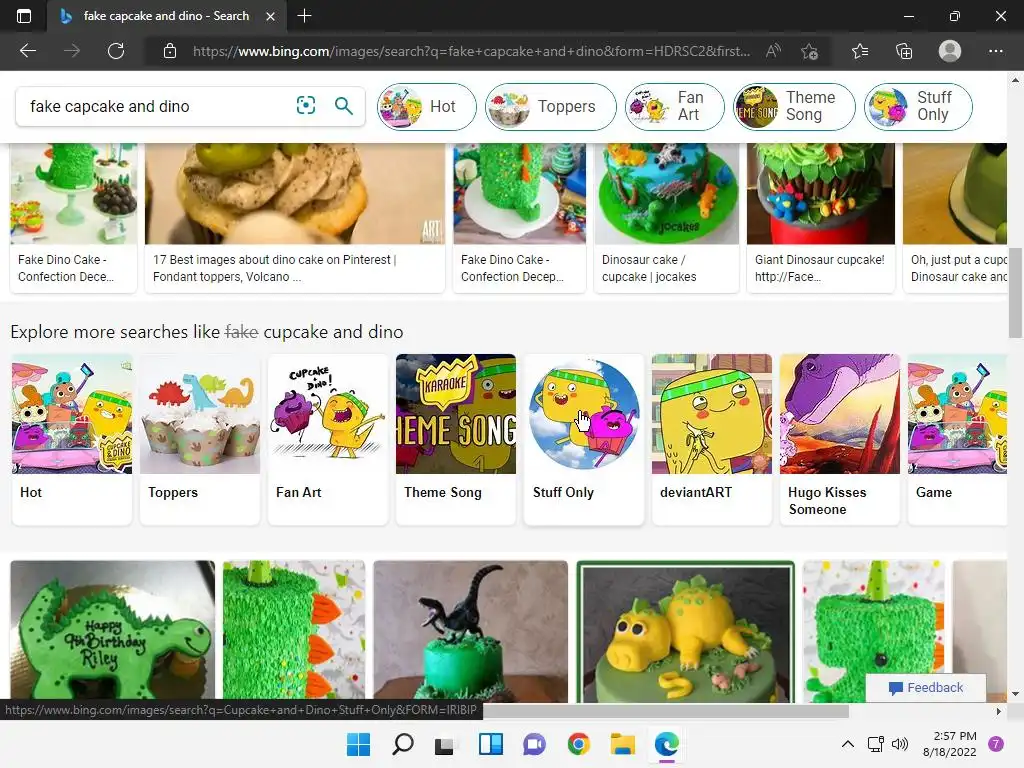Select the Toppers filter chip
Image resolution: width=1024 pixels, height=768 pixels.
tap(551, 106)
